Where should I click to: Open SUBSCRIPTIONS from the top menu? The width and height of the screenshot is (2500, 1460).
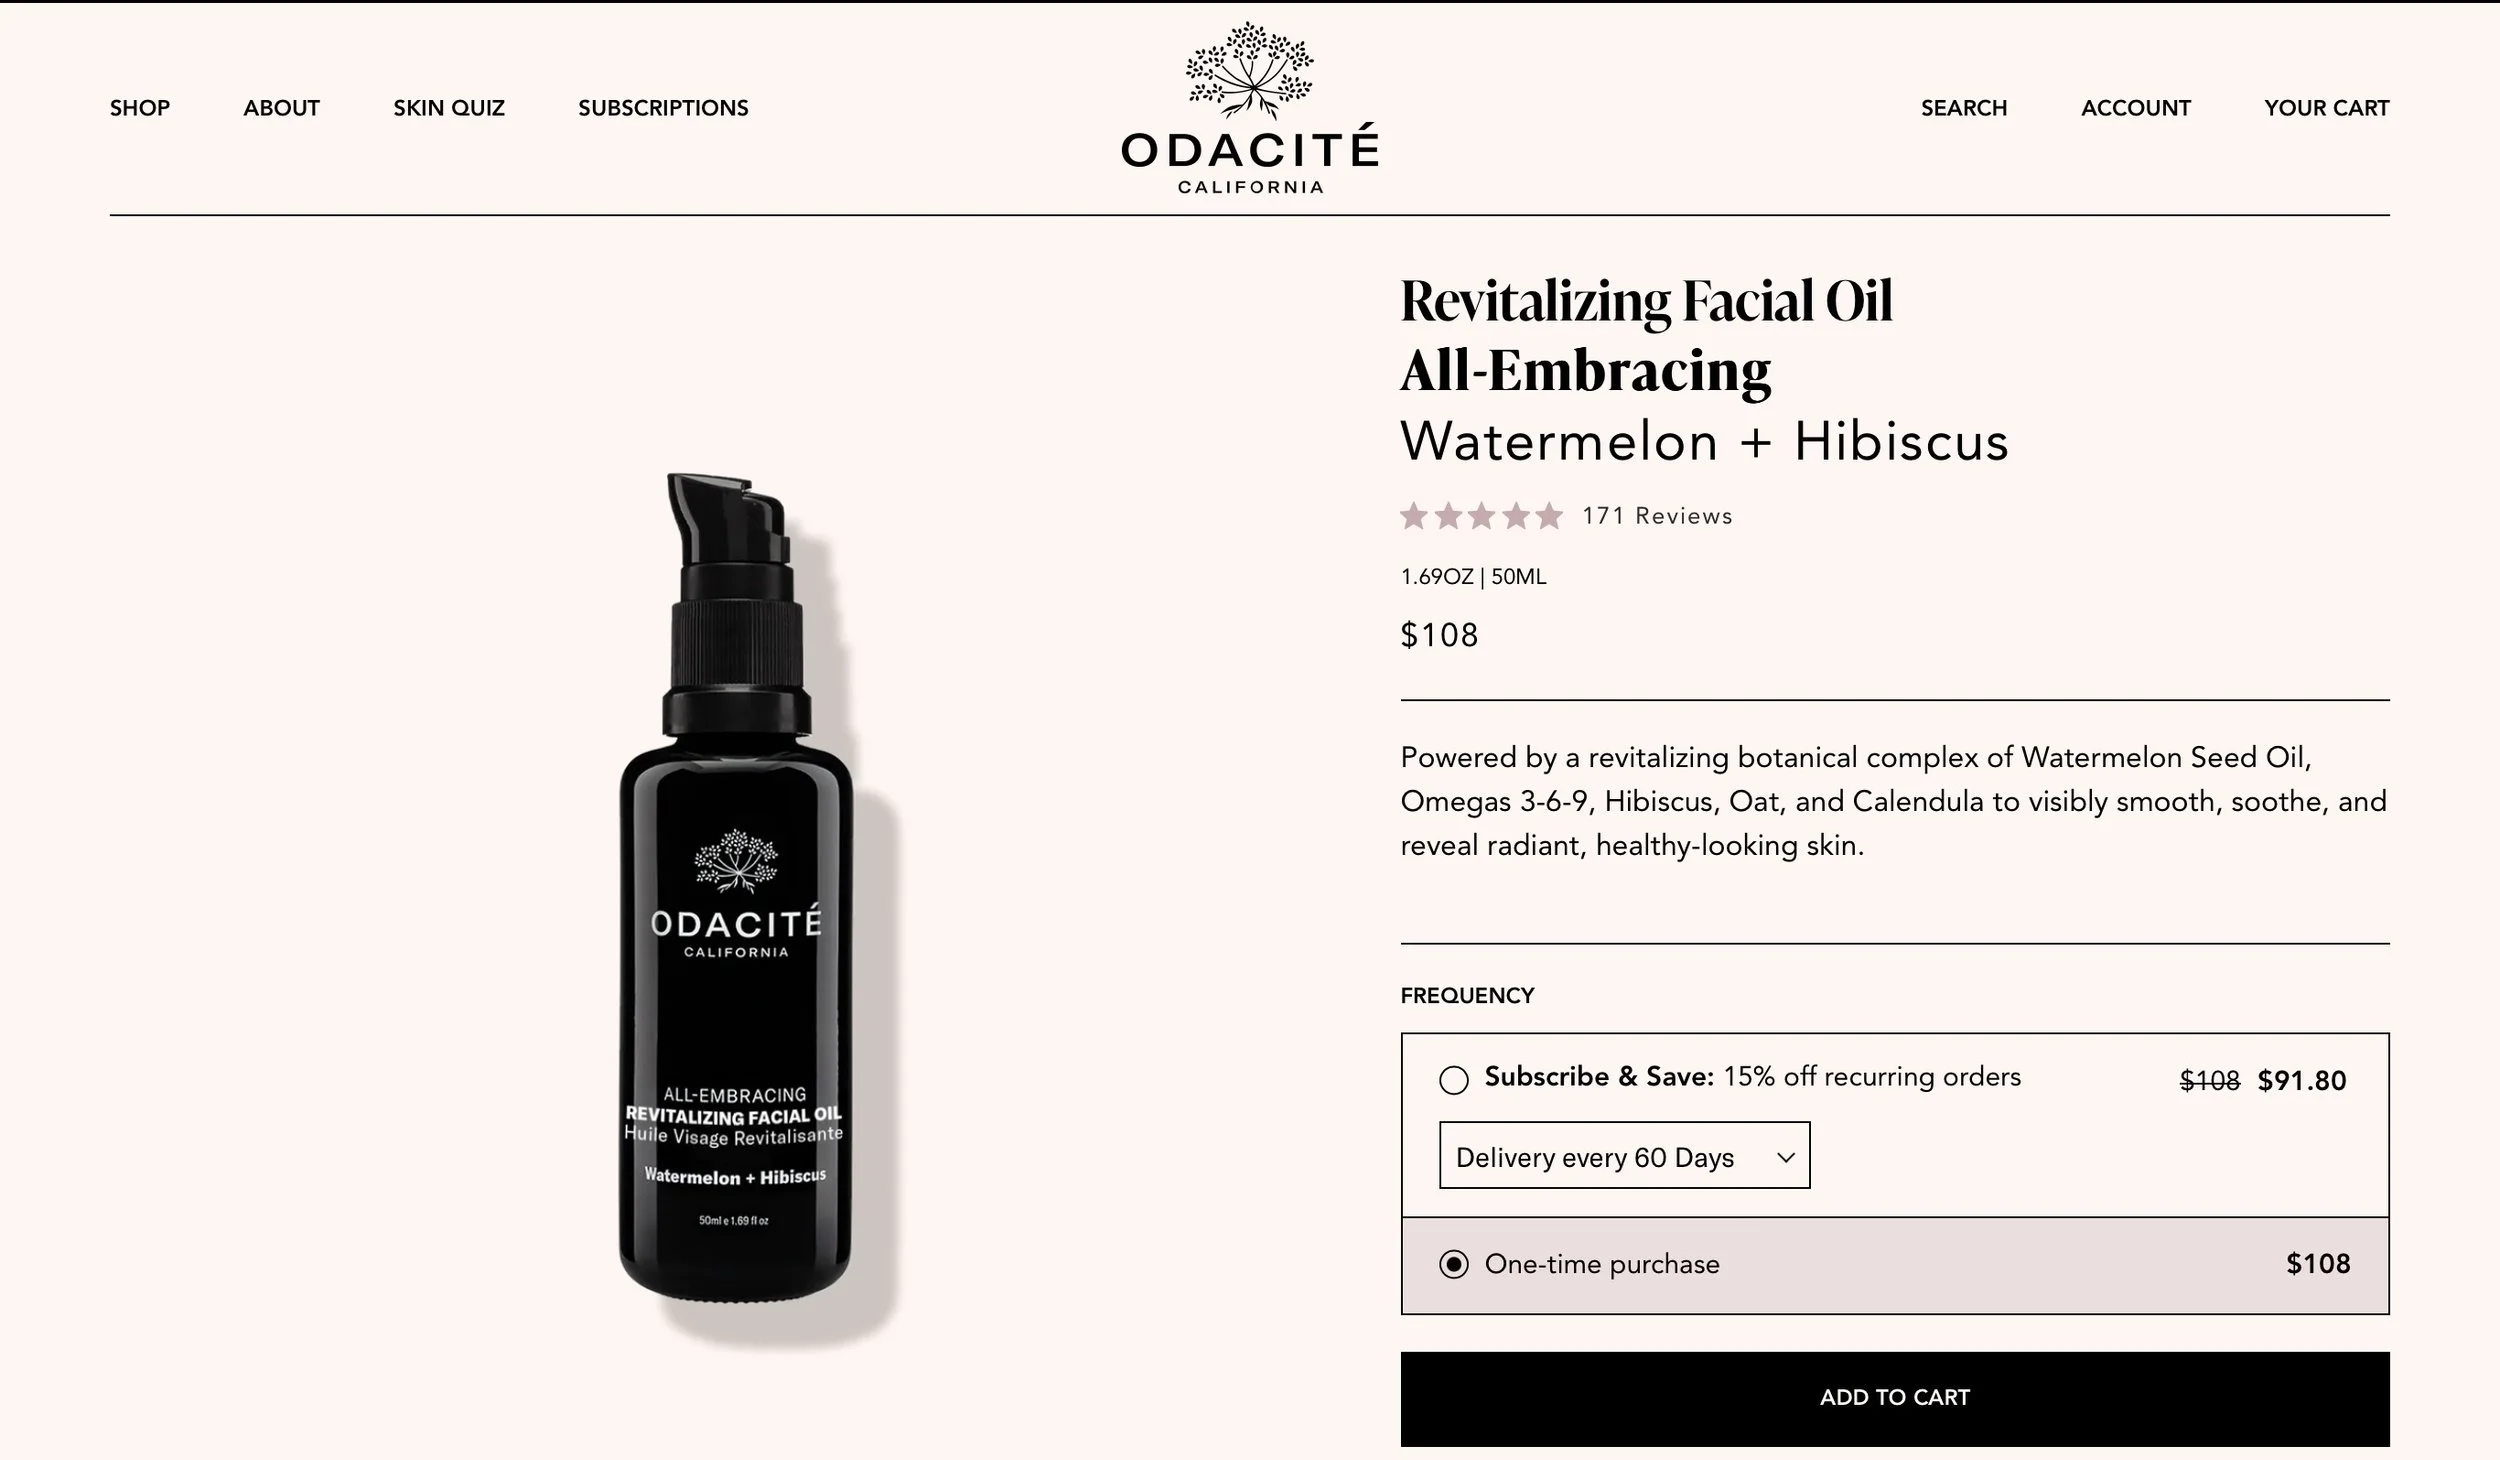click(663, 108)
